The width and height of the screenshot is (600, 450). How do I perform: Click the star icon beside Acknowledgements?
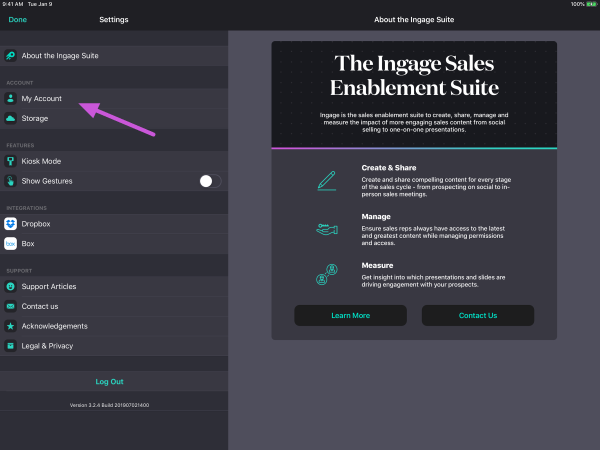pyautogui.click(x=10, y=326)
